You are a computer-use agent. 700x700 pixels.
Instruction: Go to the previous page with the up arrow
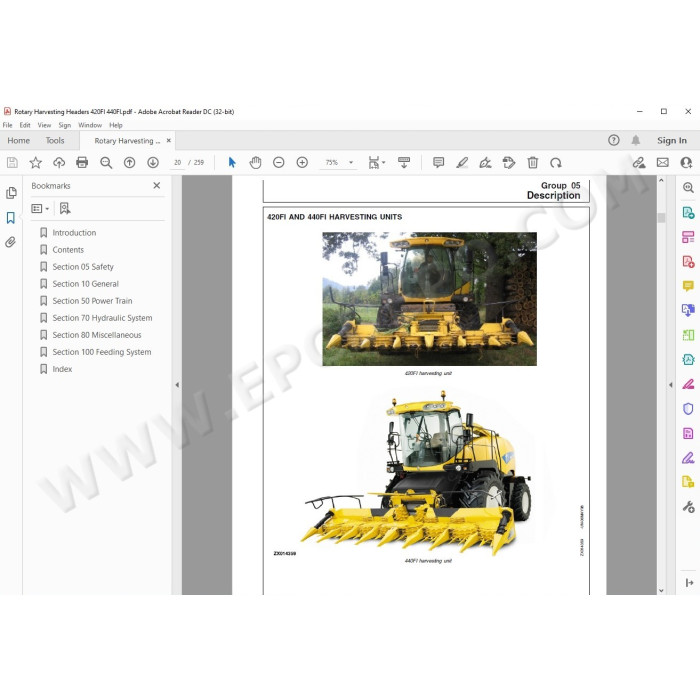[x=129, y=162]
